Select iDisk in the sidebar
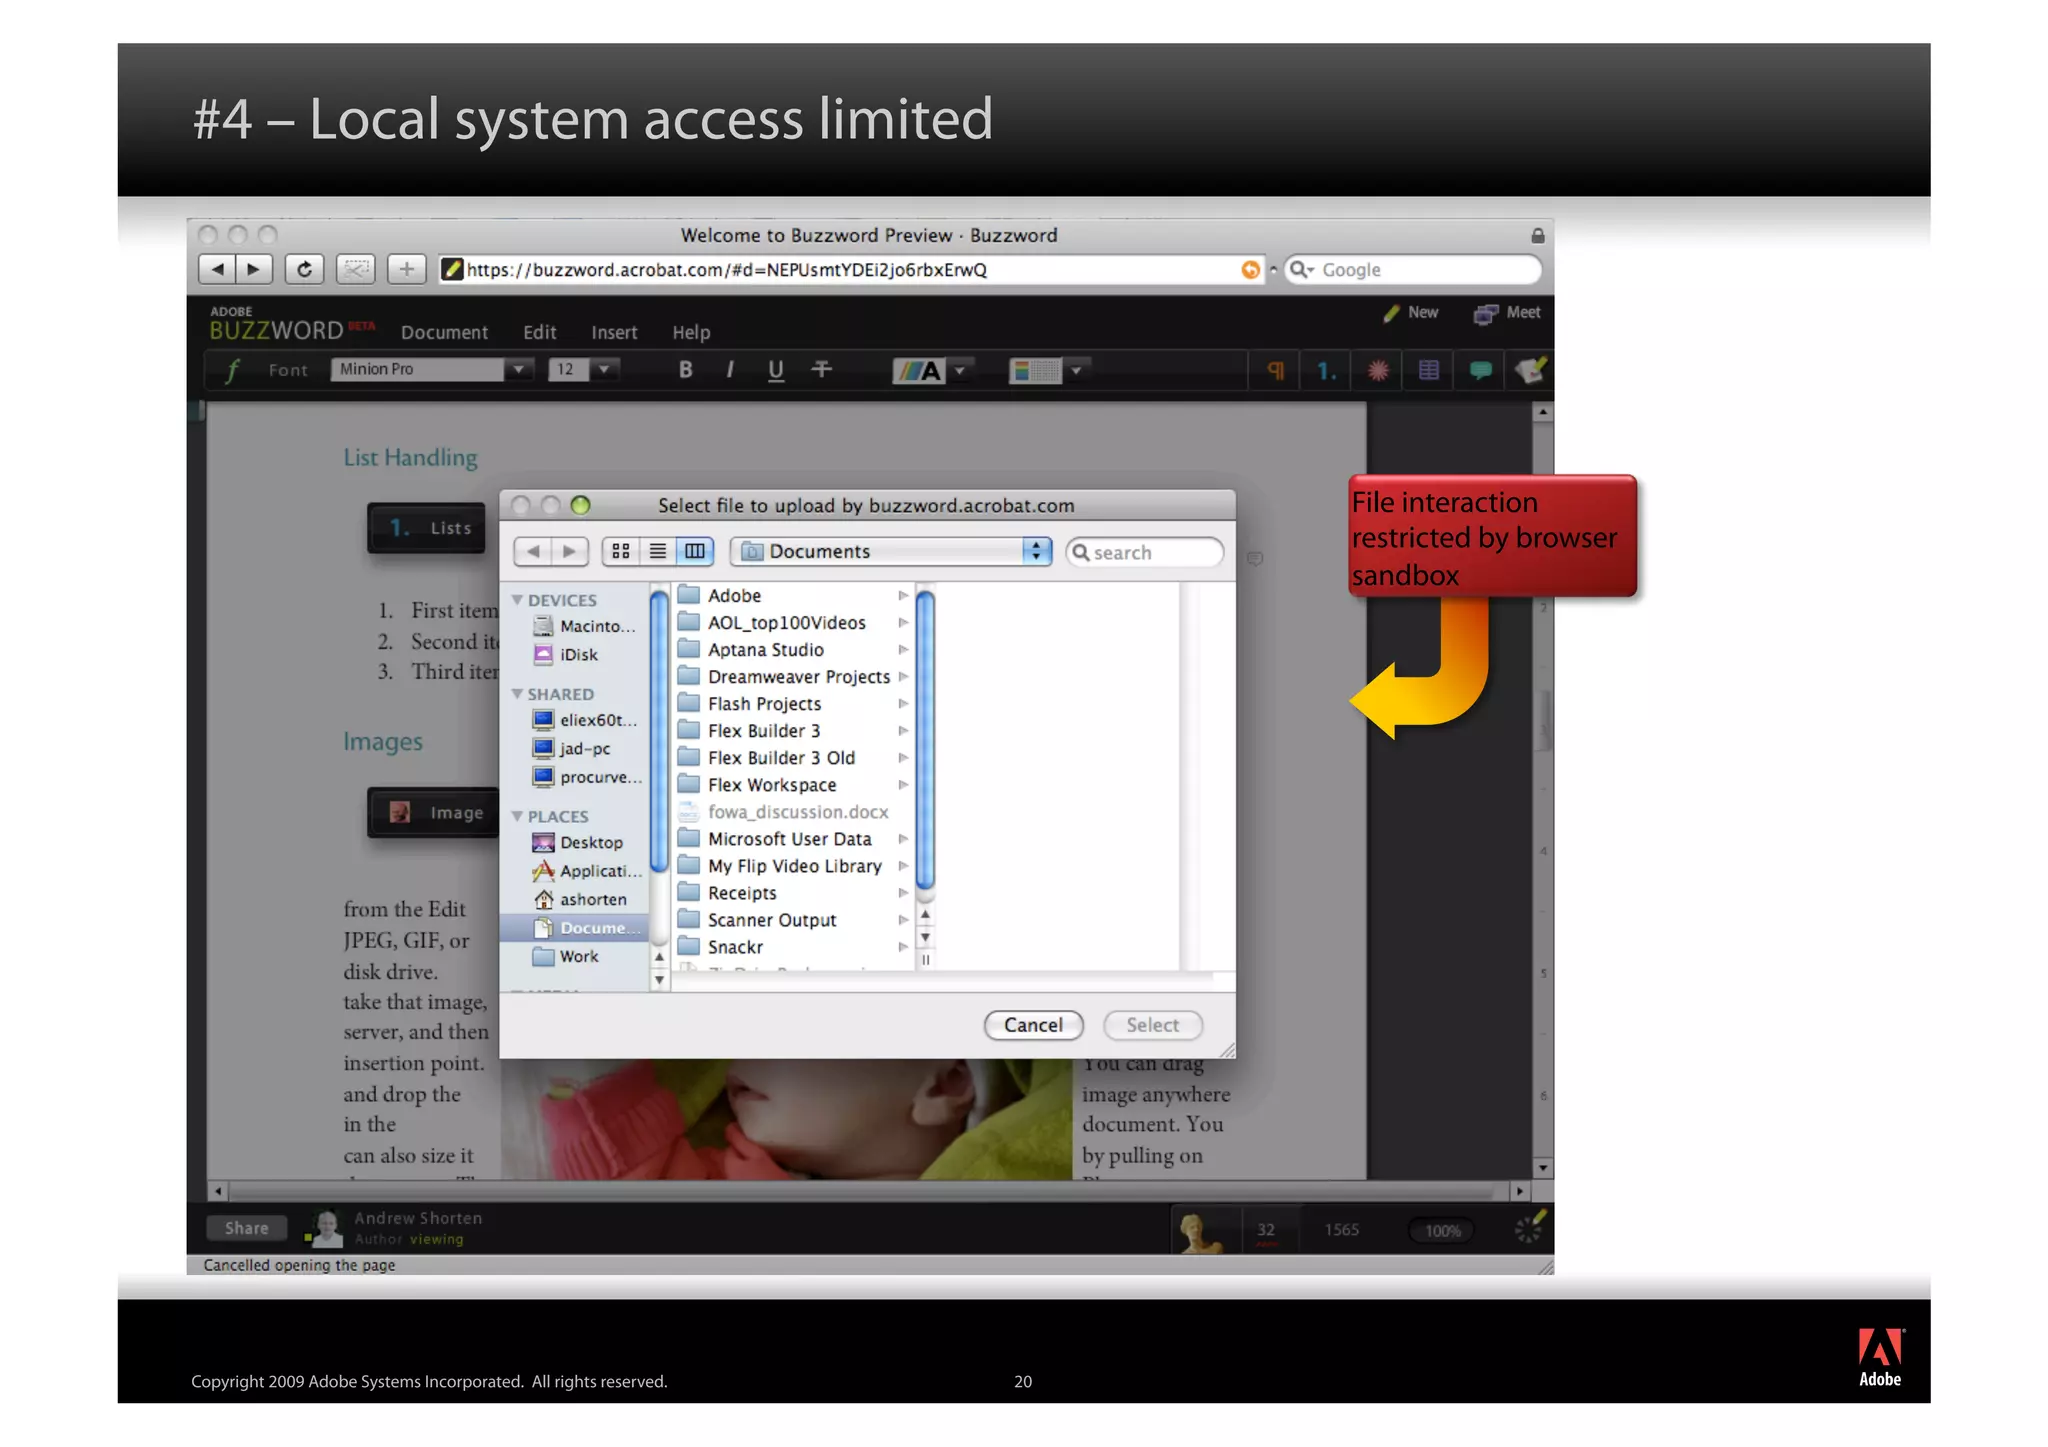The image size is (2048, 1447). pyautogui.click(x=578, y=655)
